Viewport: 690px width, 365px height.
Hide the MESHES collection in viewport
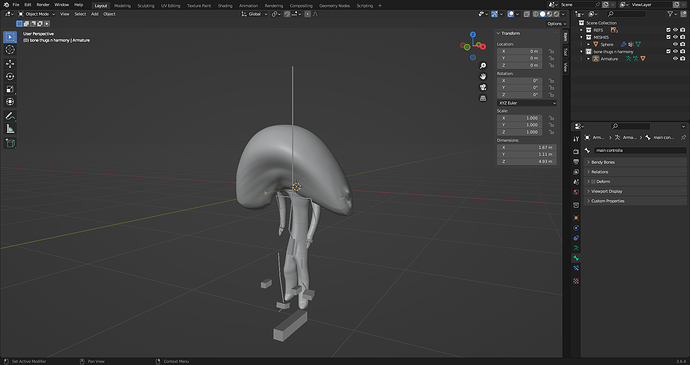point(675,37)
